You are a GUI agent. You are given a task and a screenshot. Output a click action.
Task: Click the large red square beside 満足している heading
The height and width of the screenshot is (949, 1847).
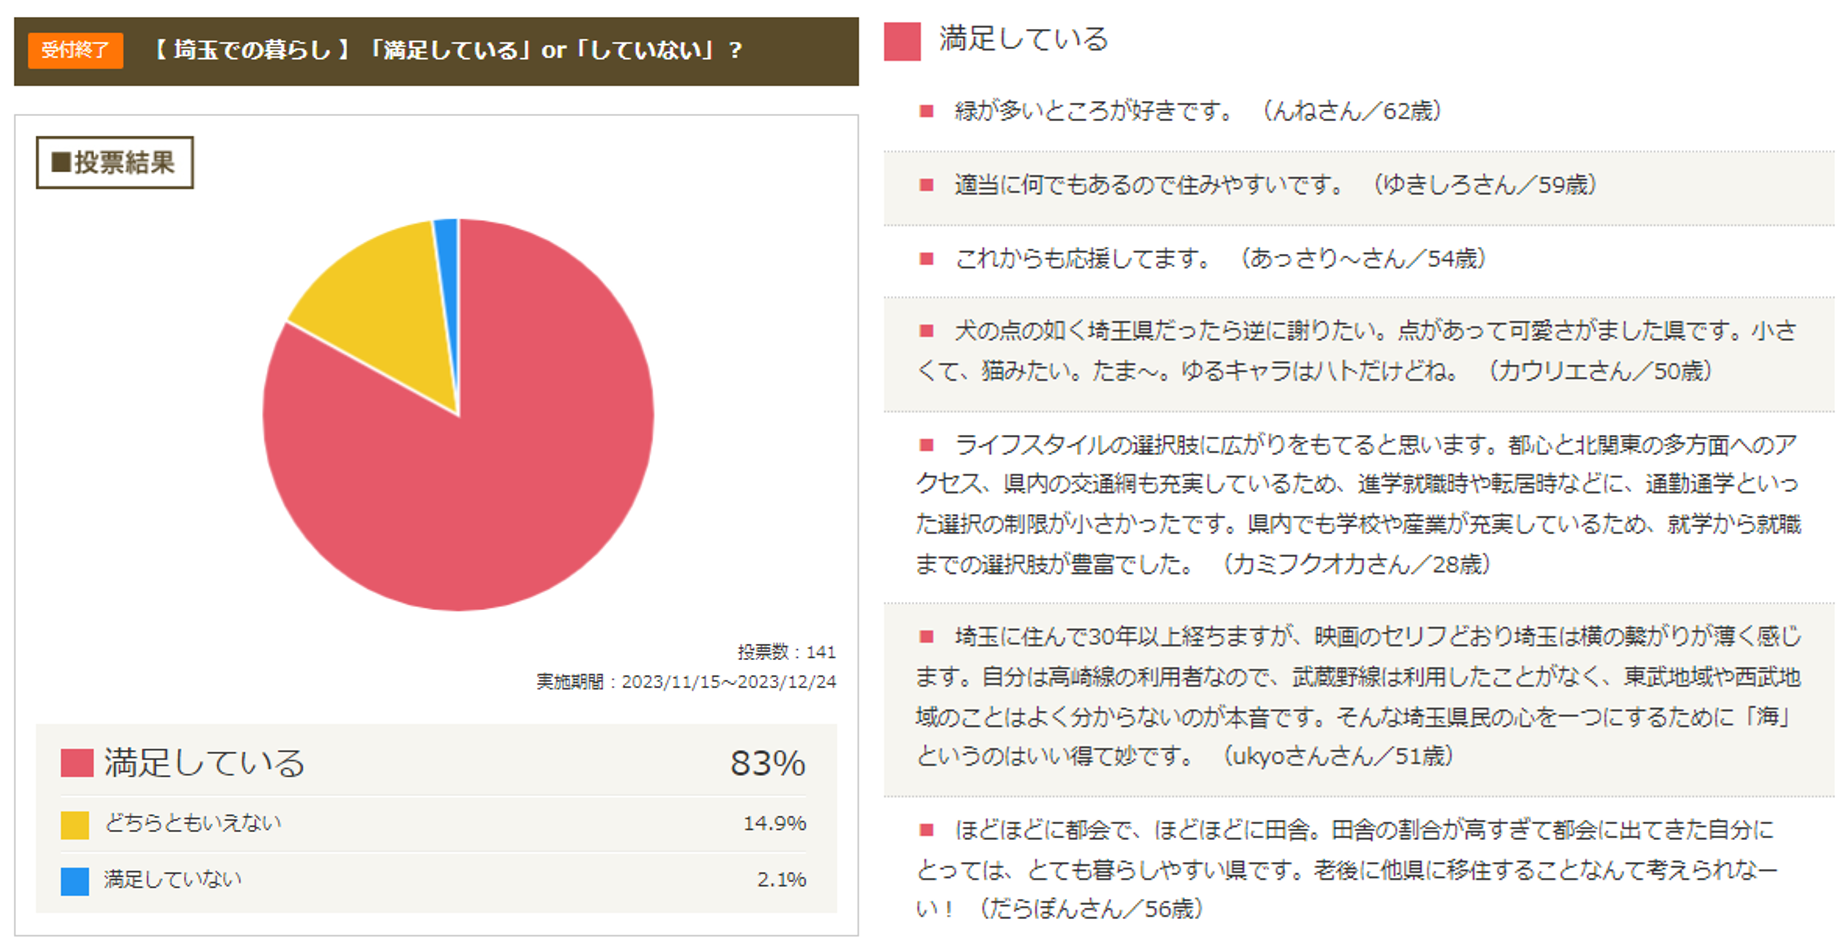(x=902, y=42)
